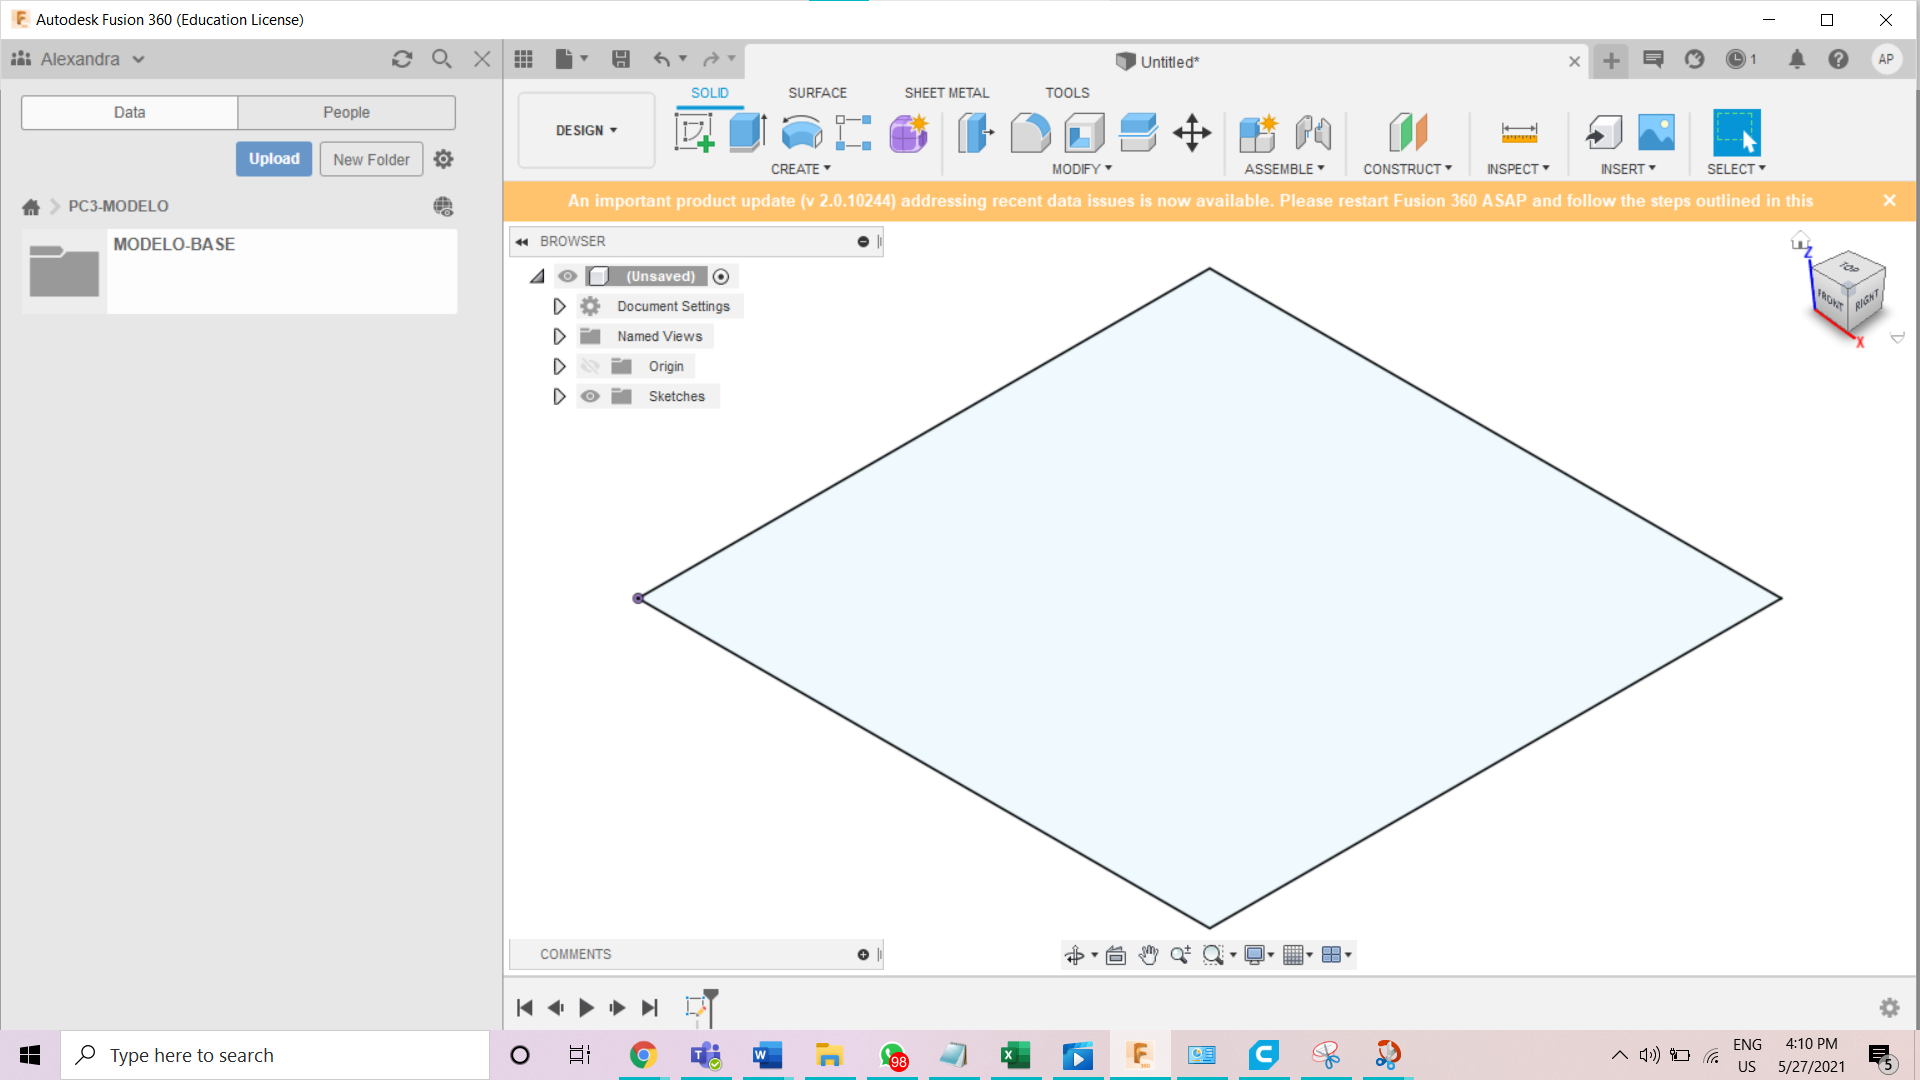Click the Insert Canvas image icon
This screenshot has width=1920, height=1080.
point(1656,132)
